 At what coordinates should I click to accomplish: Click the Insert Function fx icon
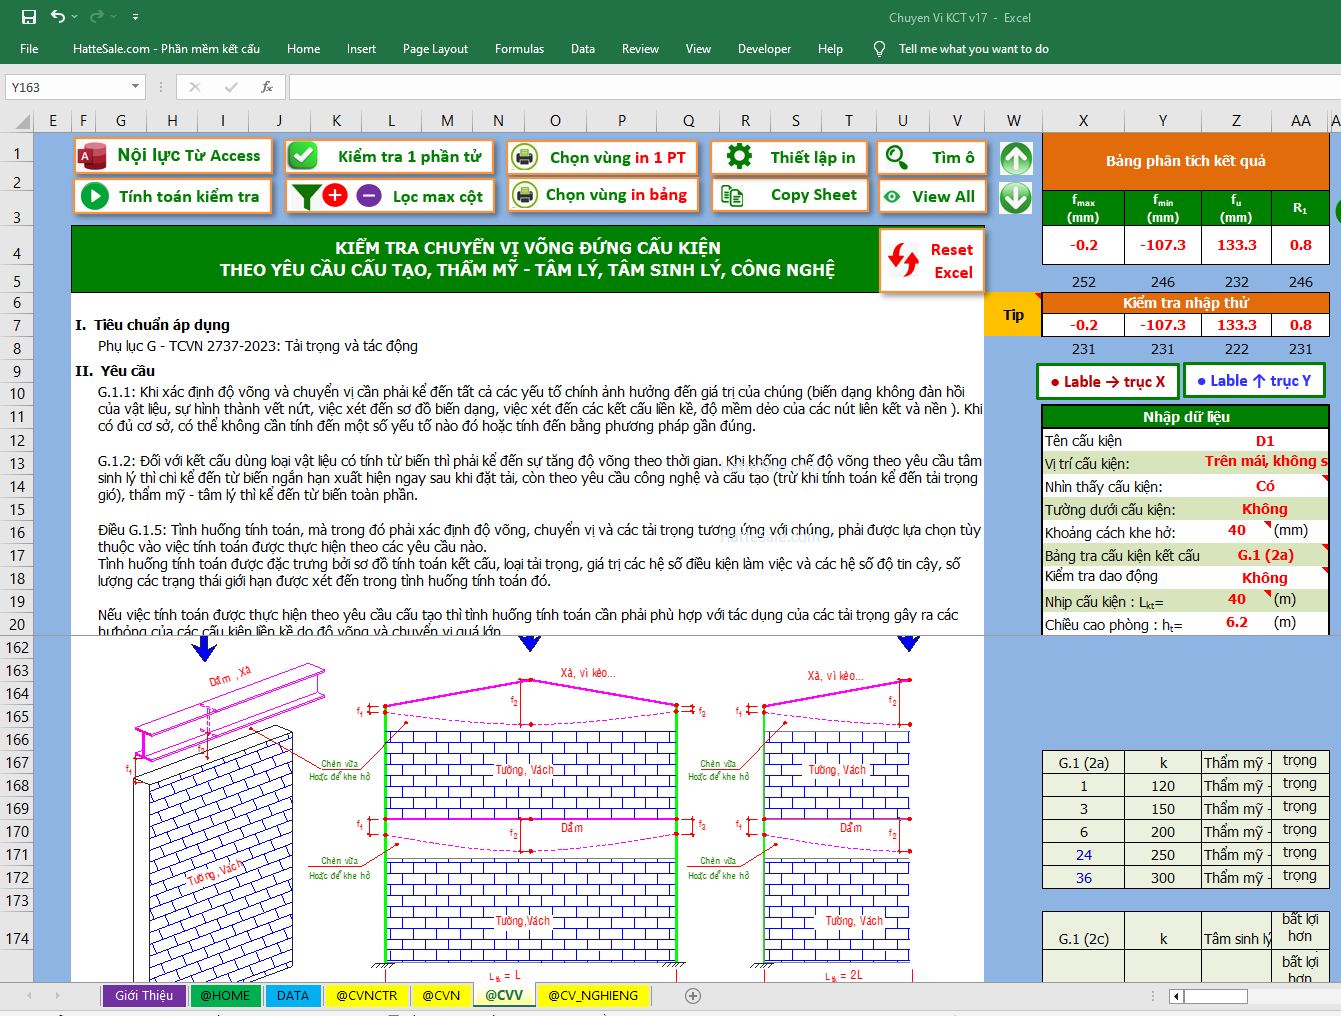coord(267,87)
